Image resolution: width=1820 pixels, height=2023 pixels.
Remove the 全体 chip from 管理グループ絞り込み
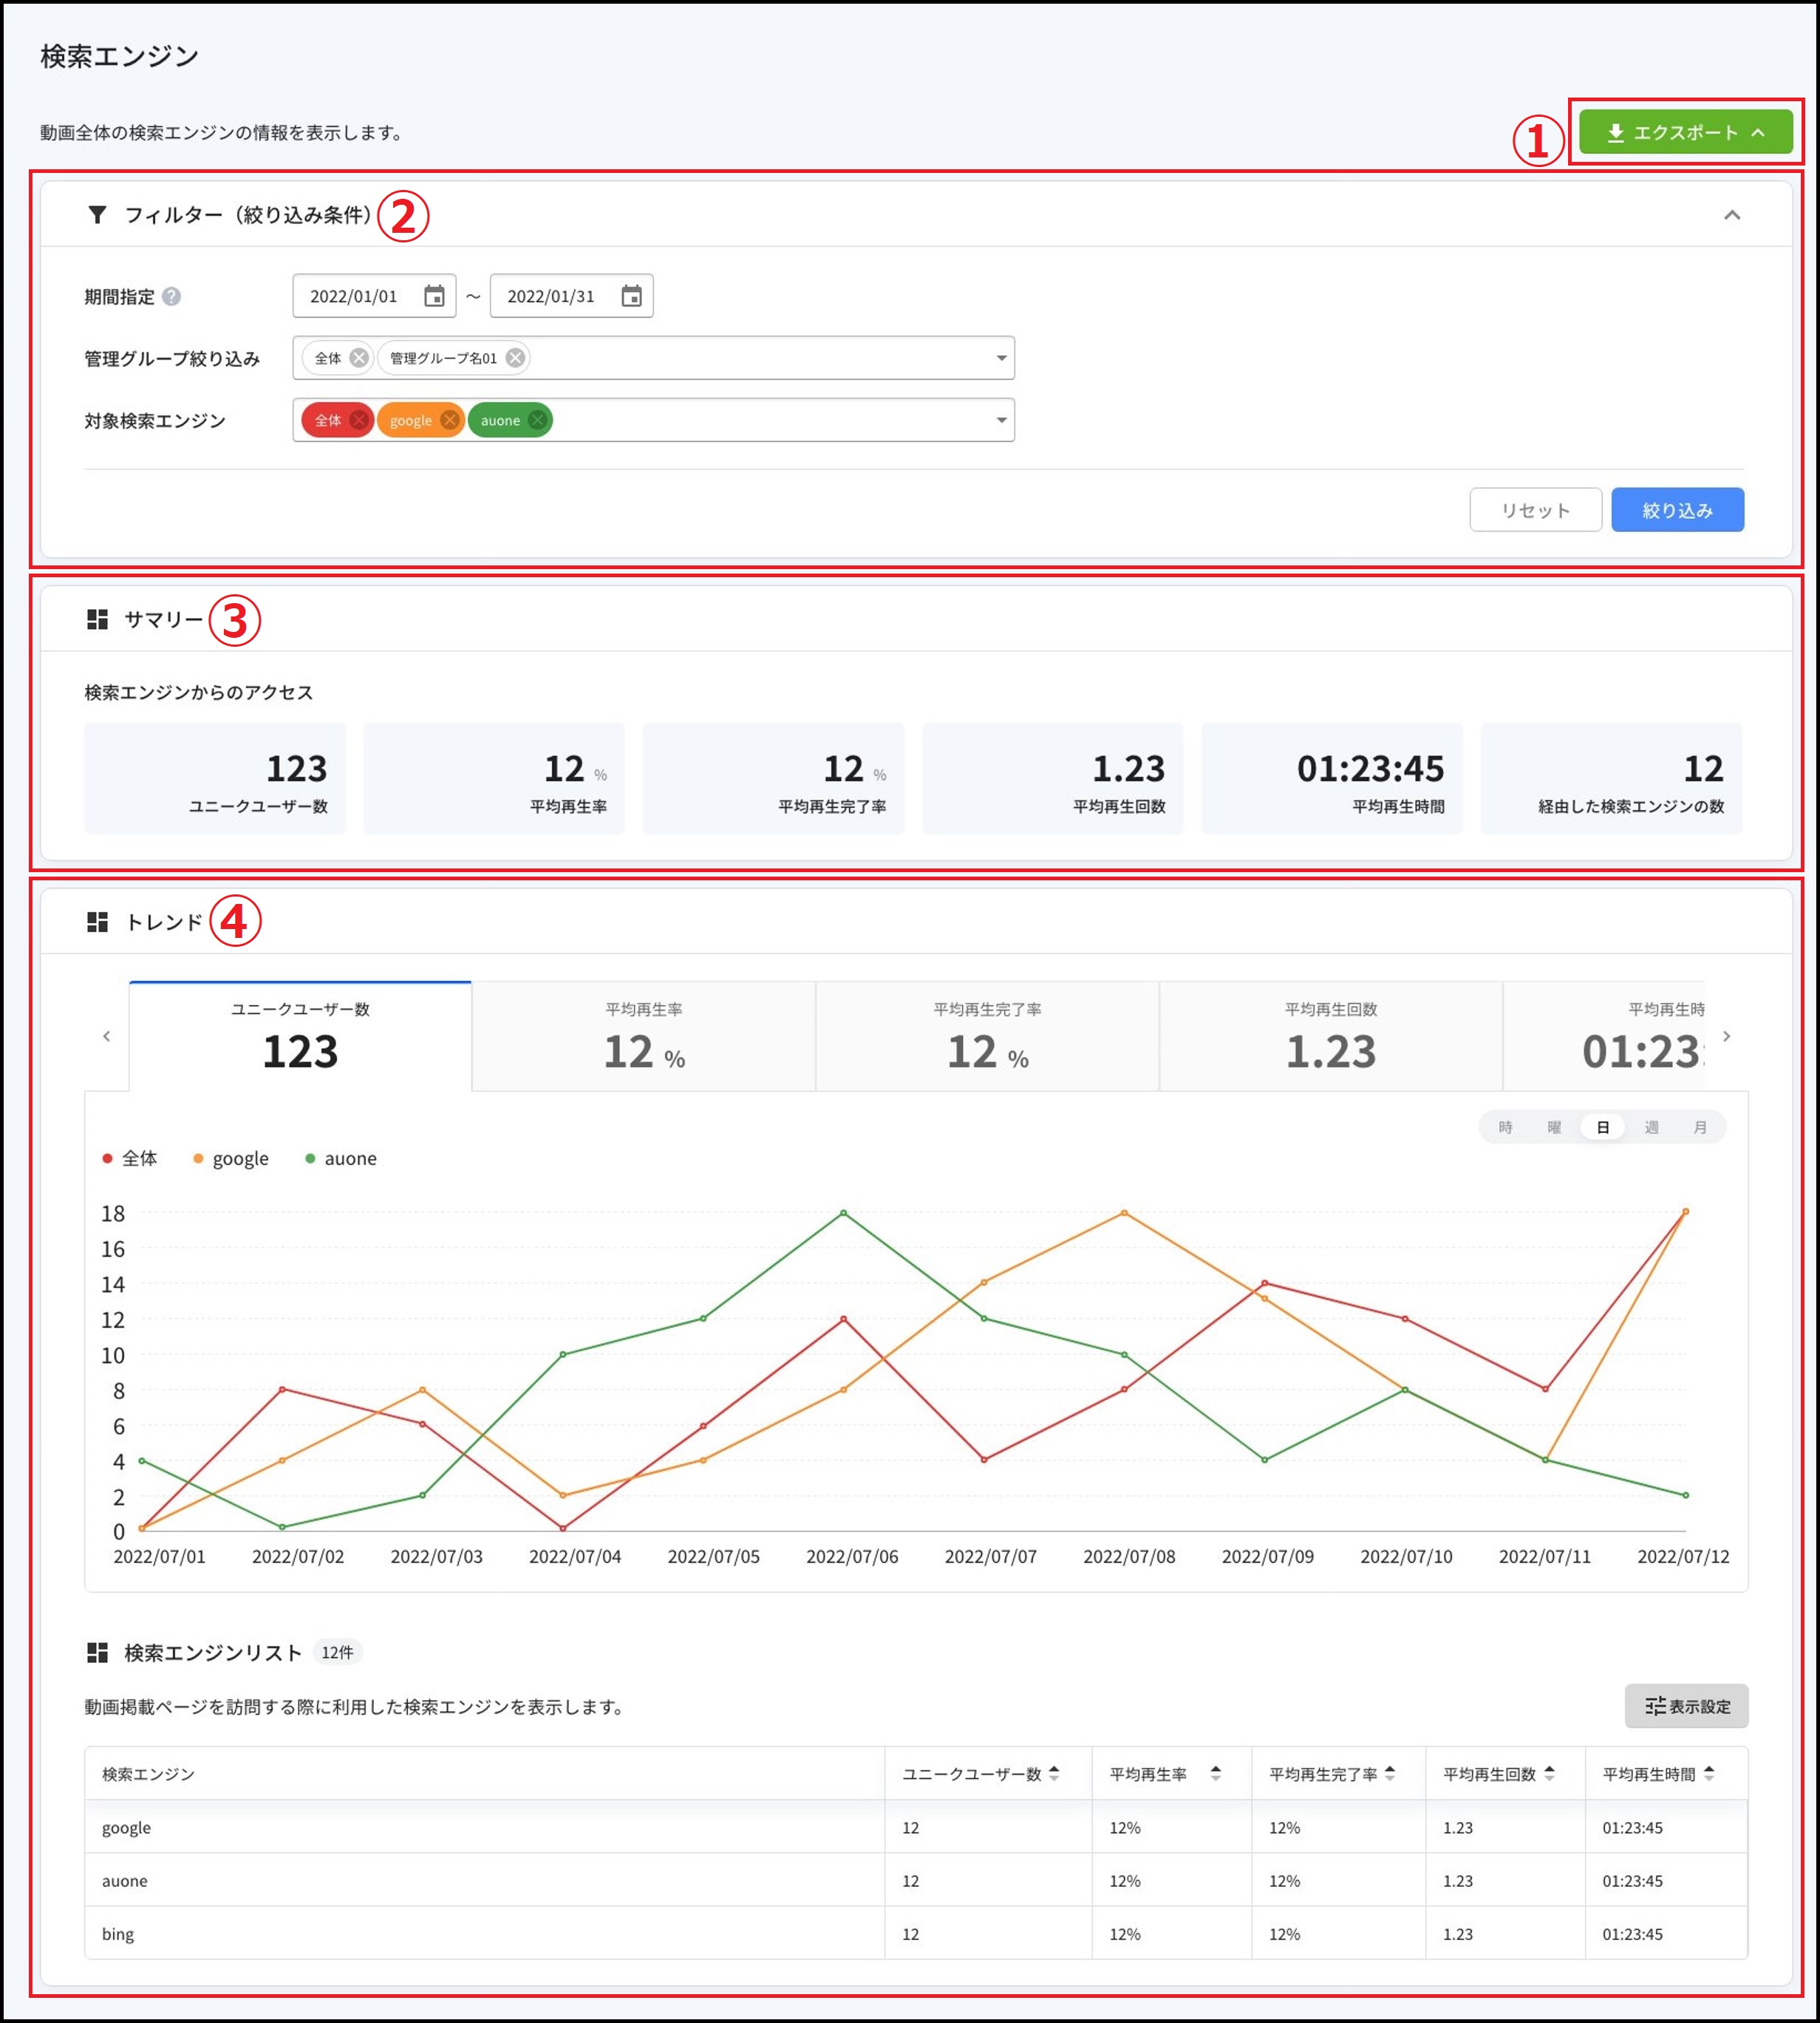pyautogui.click(x=359, y=358)
